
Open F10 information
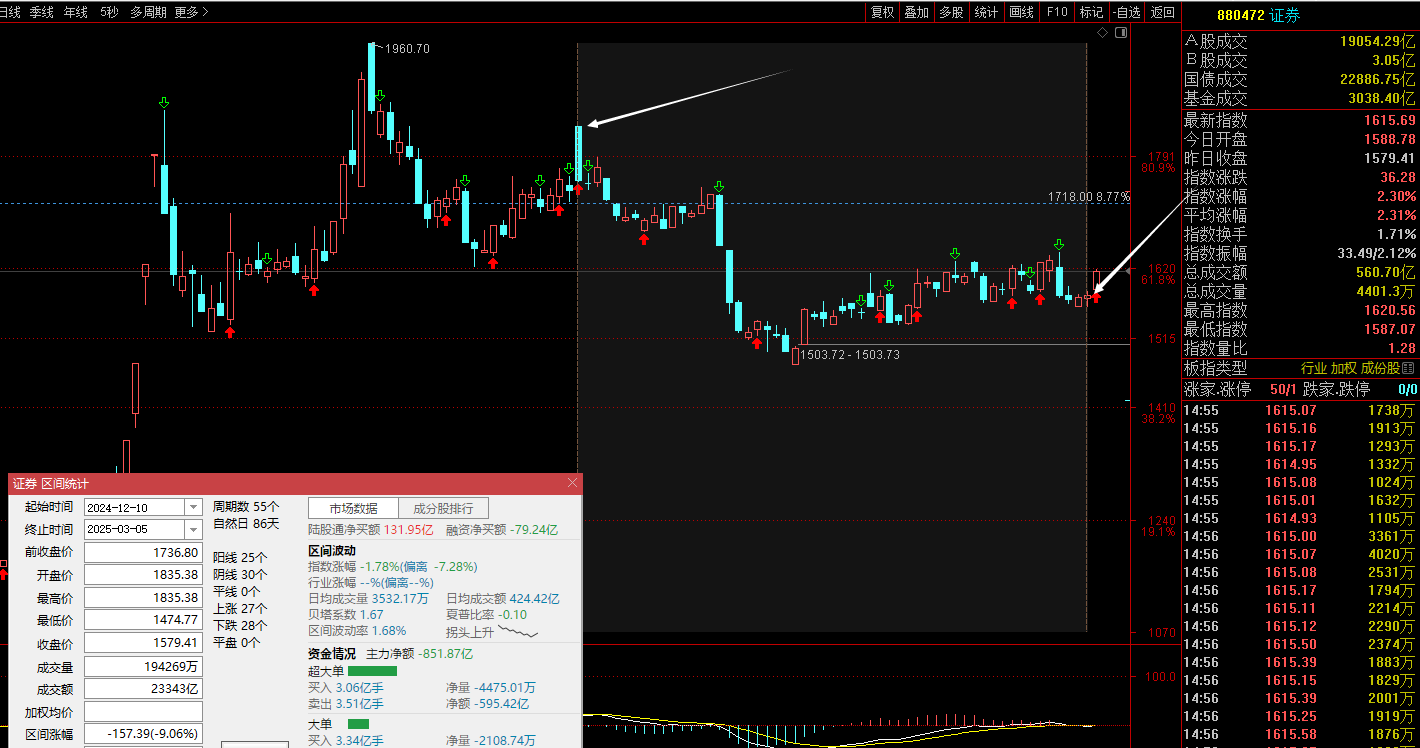tap(1057, 12)
